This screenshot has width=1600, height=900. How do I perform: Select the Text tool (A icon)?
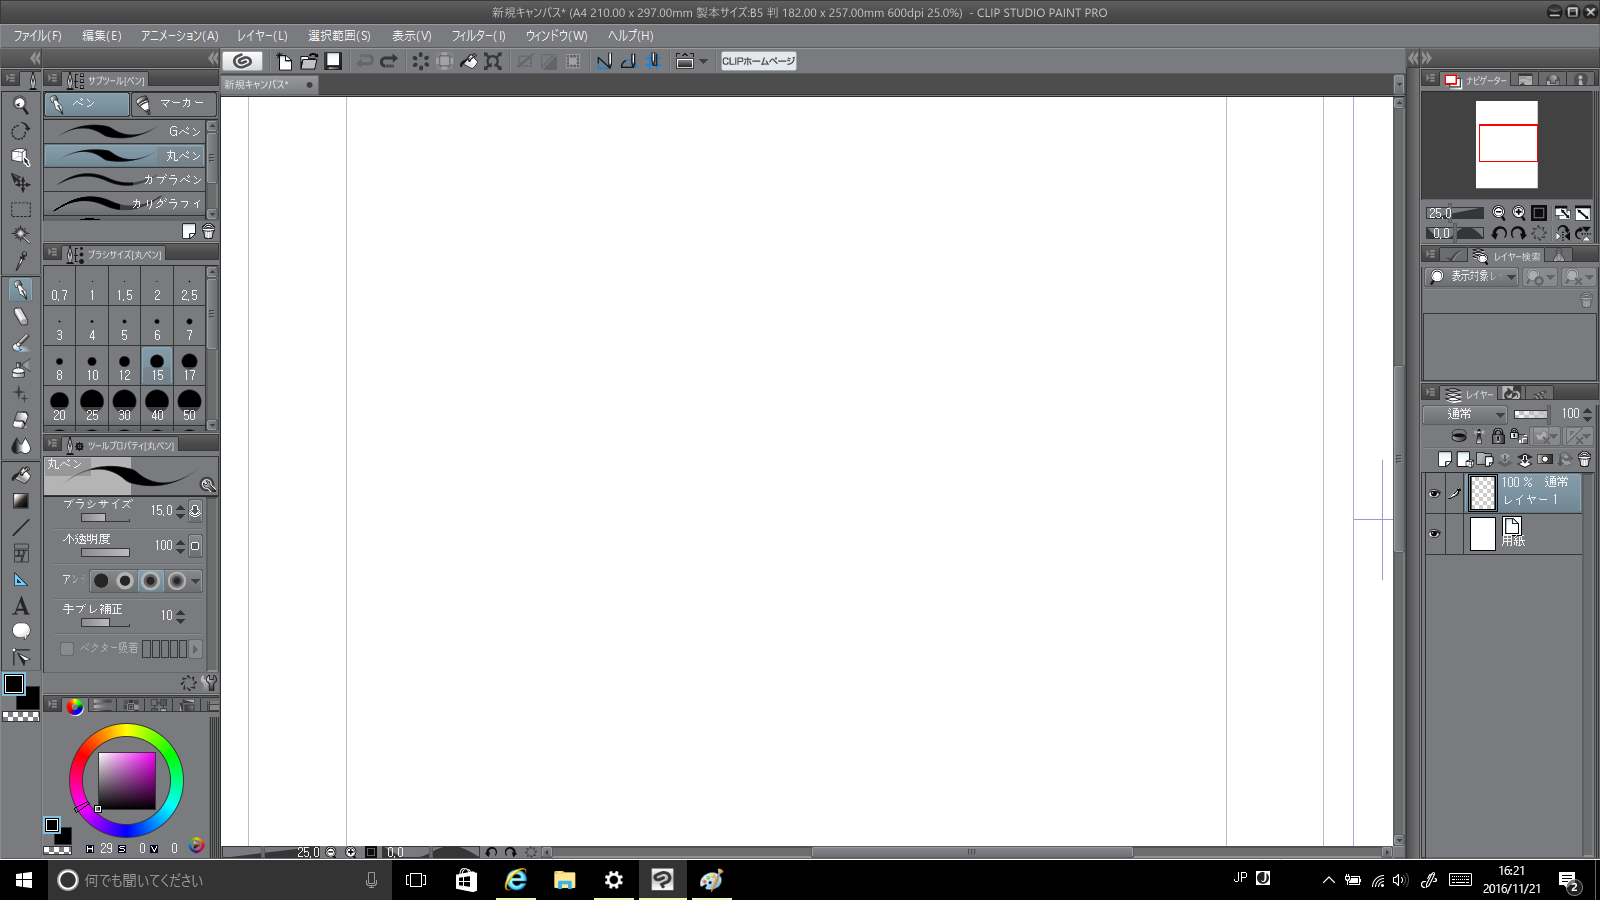pos(20,606)
